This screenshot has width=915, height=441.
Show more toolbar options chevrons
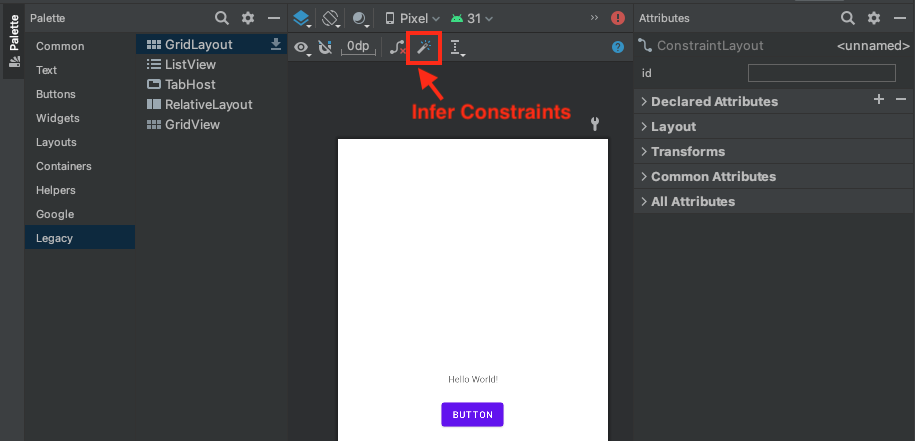coord(594,18)
